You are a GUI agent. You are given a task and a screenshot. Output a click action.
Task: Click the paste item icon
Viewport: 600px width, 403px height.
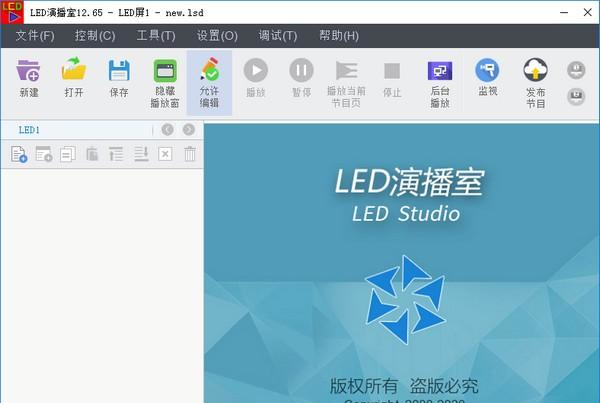pyautogui.click(x=92, y=154)
